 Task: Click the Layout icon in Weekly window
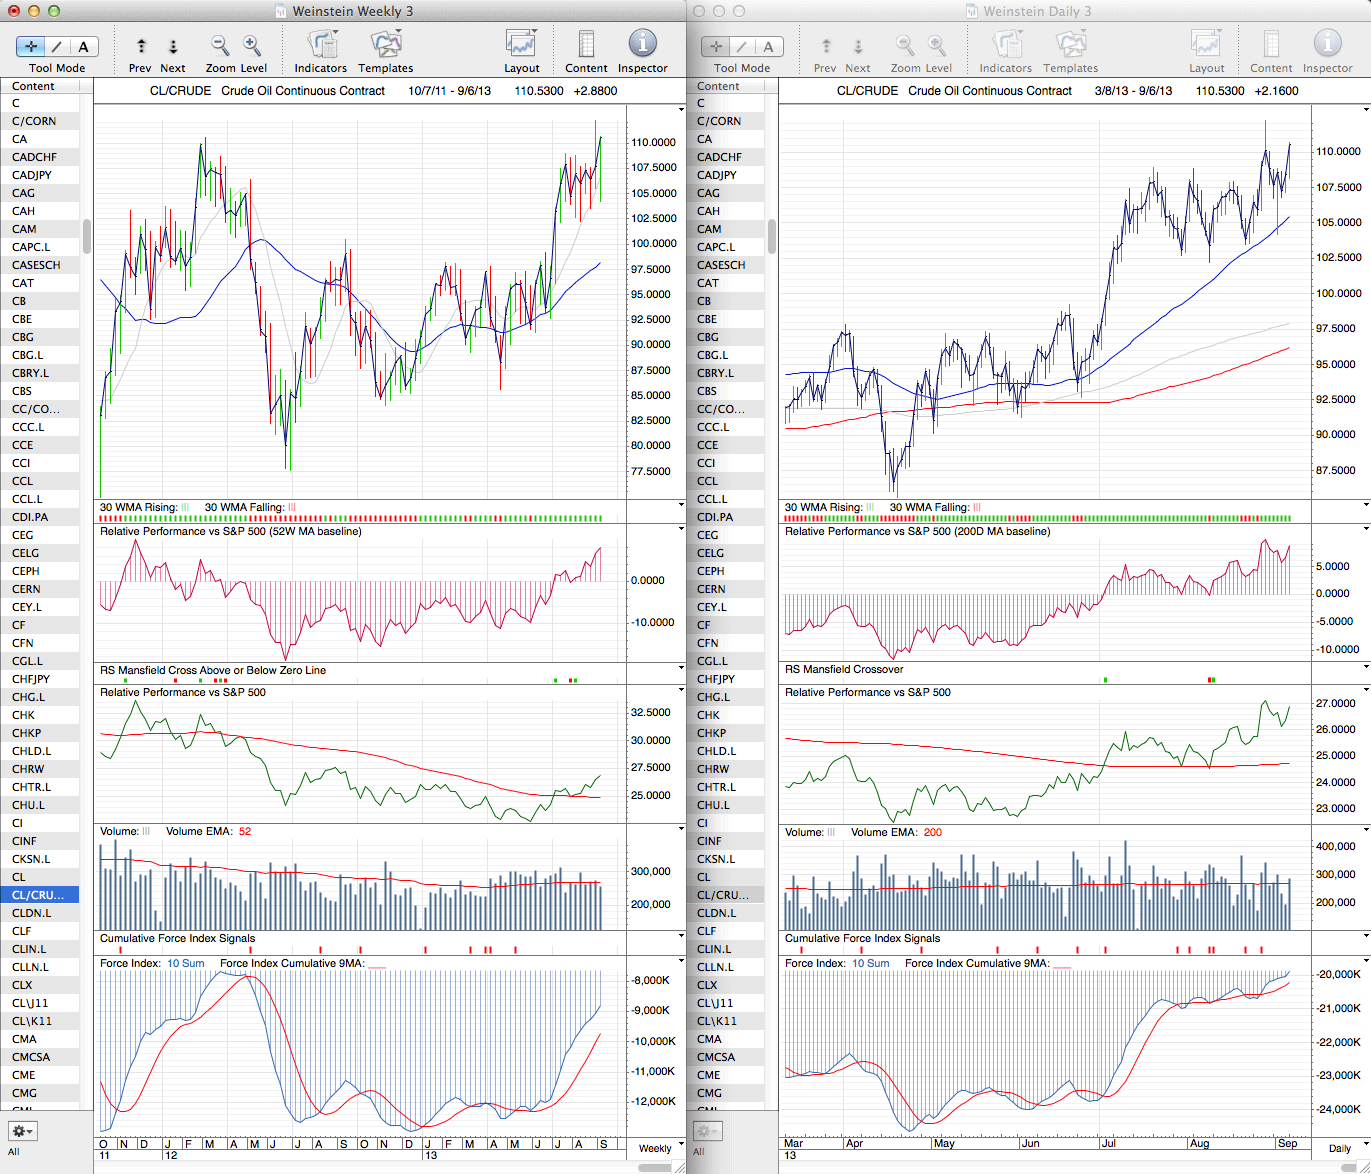pyautogui.click(x=521, y=46)
